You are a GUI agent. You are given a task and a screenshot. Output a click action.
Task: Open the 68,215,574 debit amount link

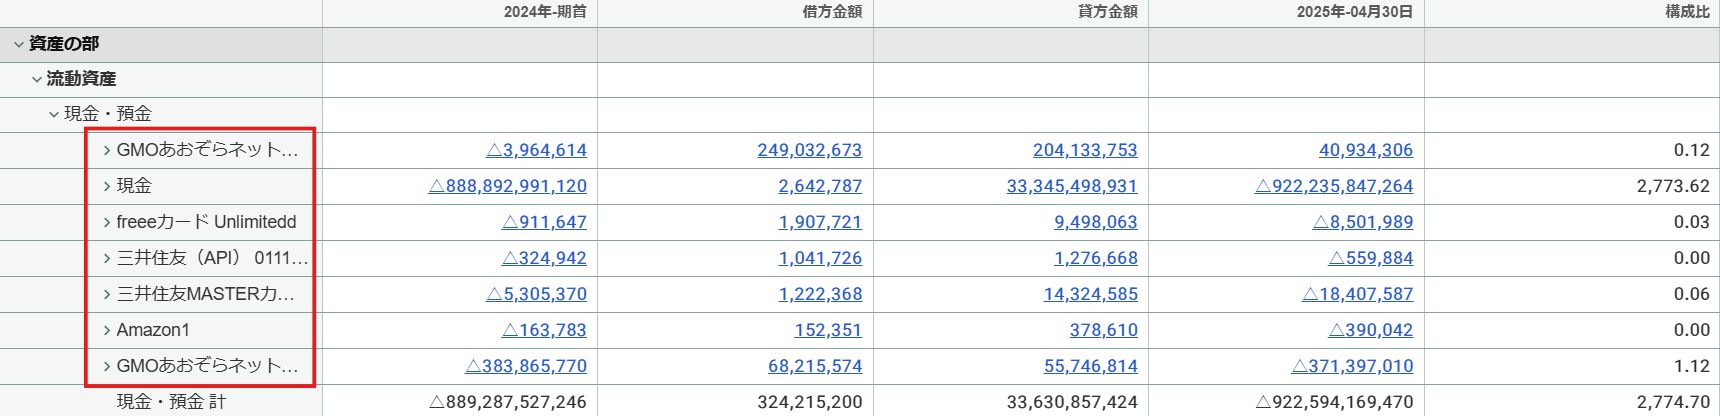[x=815, y=366]
